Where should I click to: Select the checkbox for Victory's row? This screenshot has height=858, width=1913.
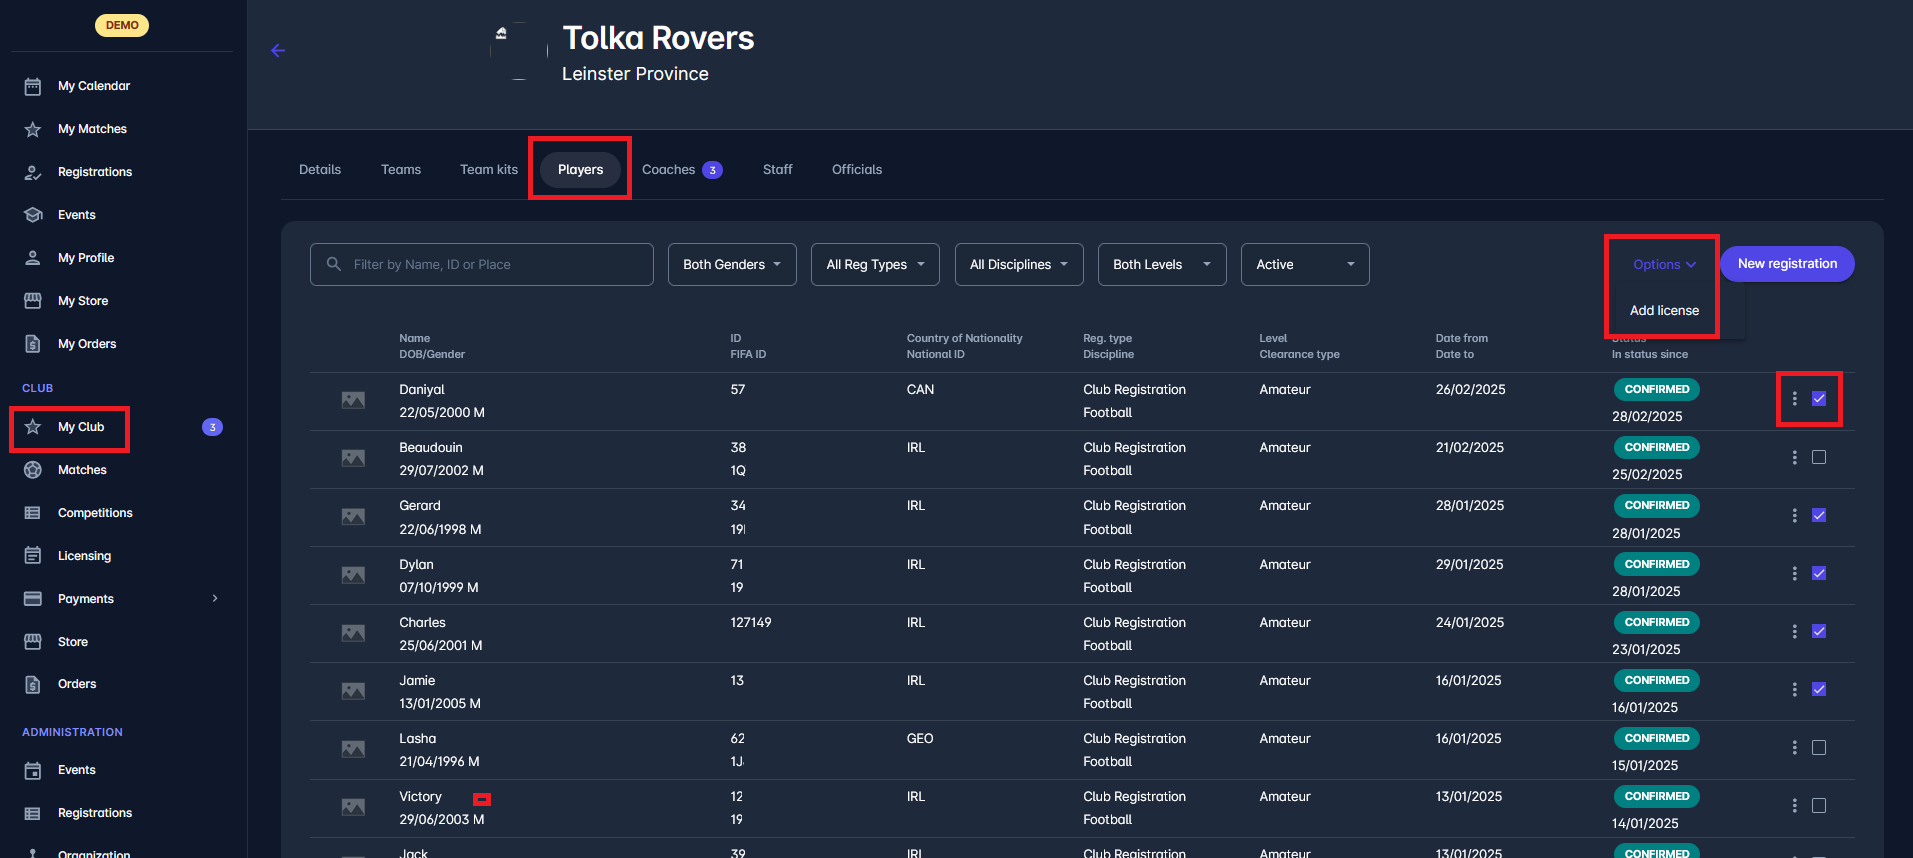(x=1819, y=806)
